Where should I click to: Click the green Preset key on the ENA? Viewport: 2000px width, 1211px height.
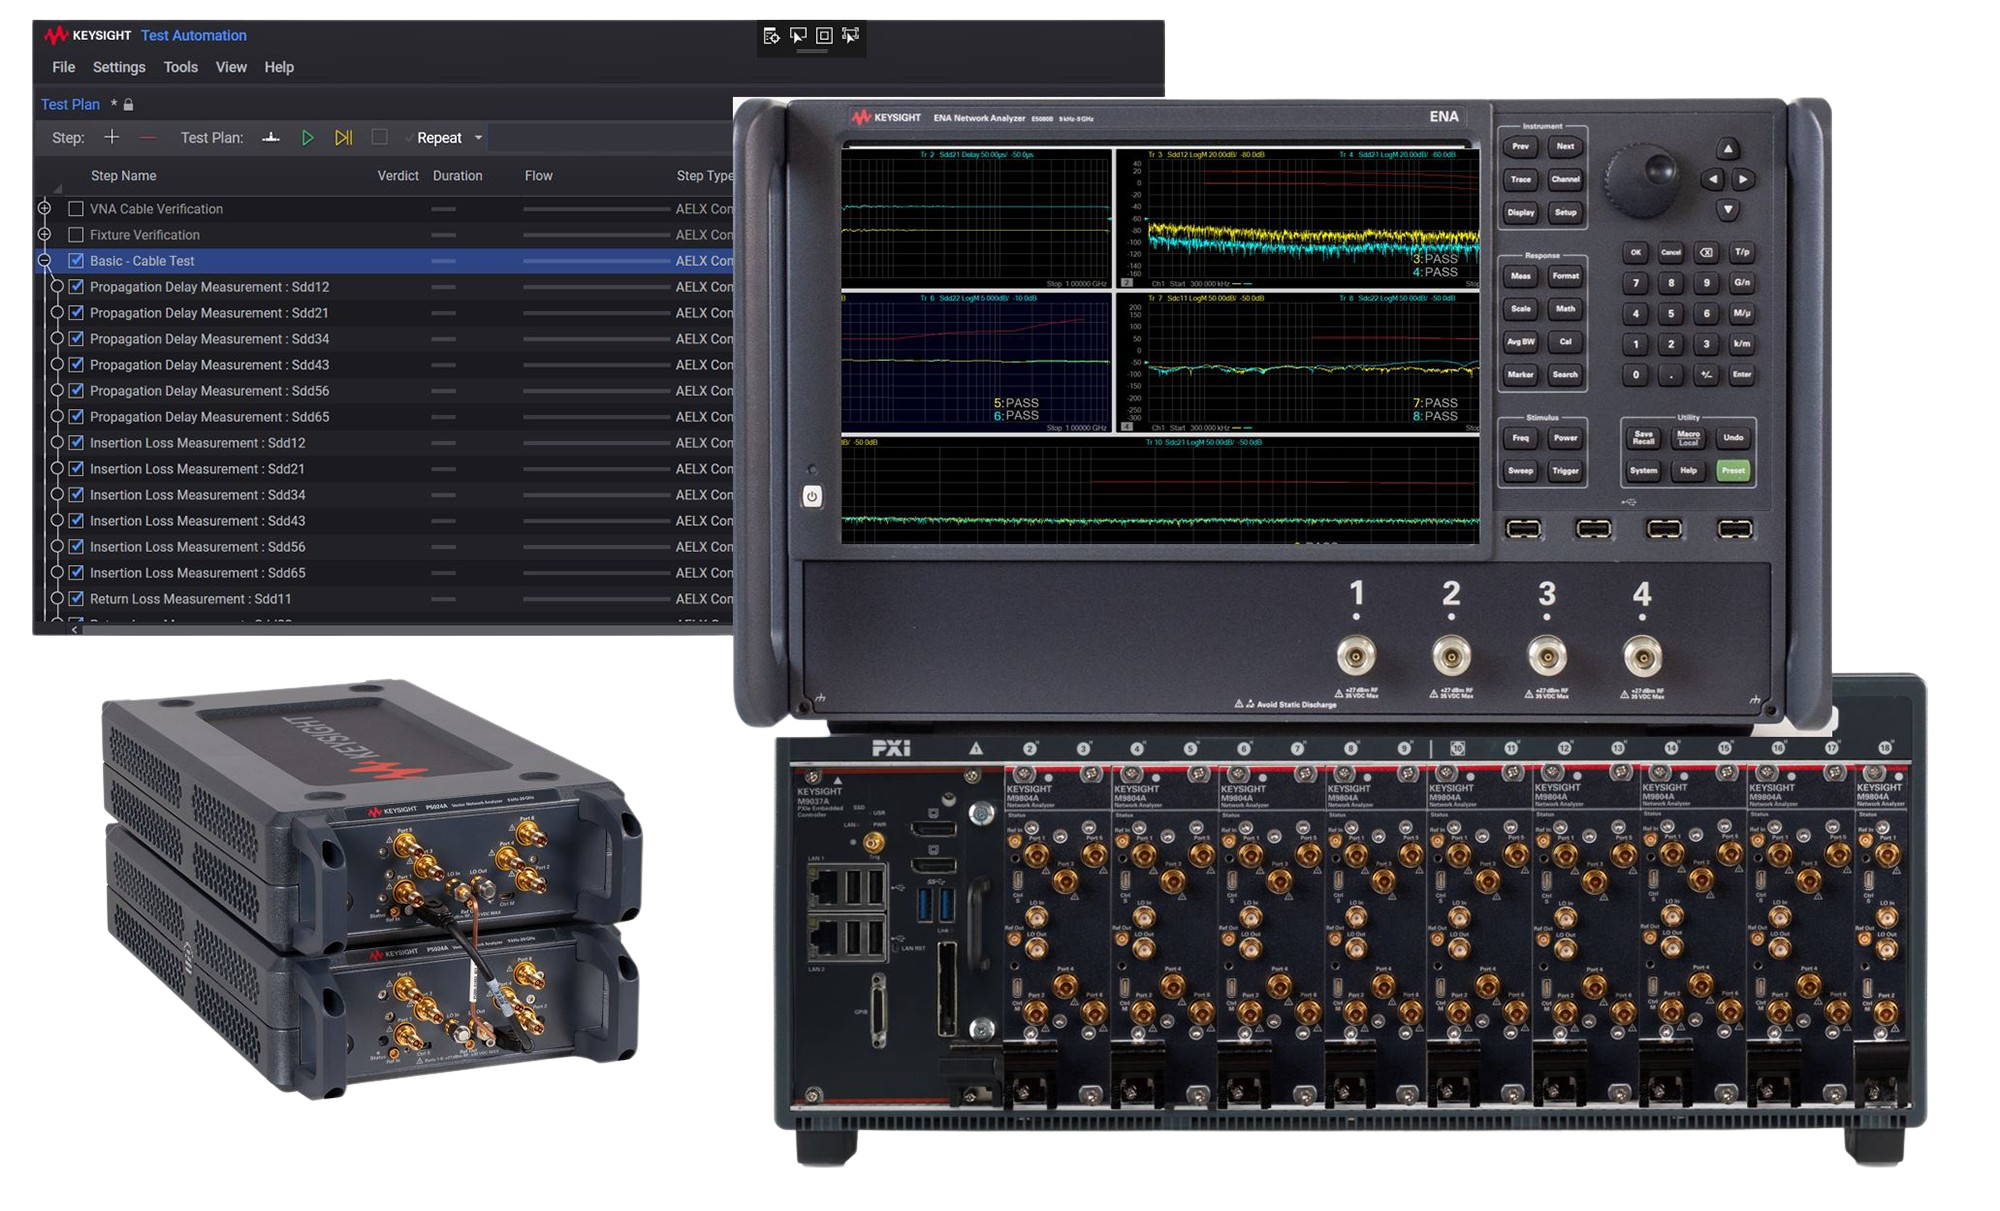(1733, 470)
